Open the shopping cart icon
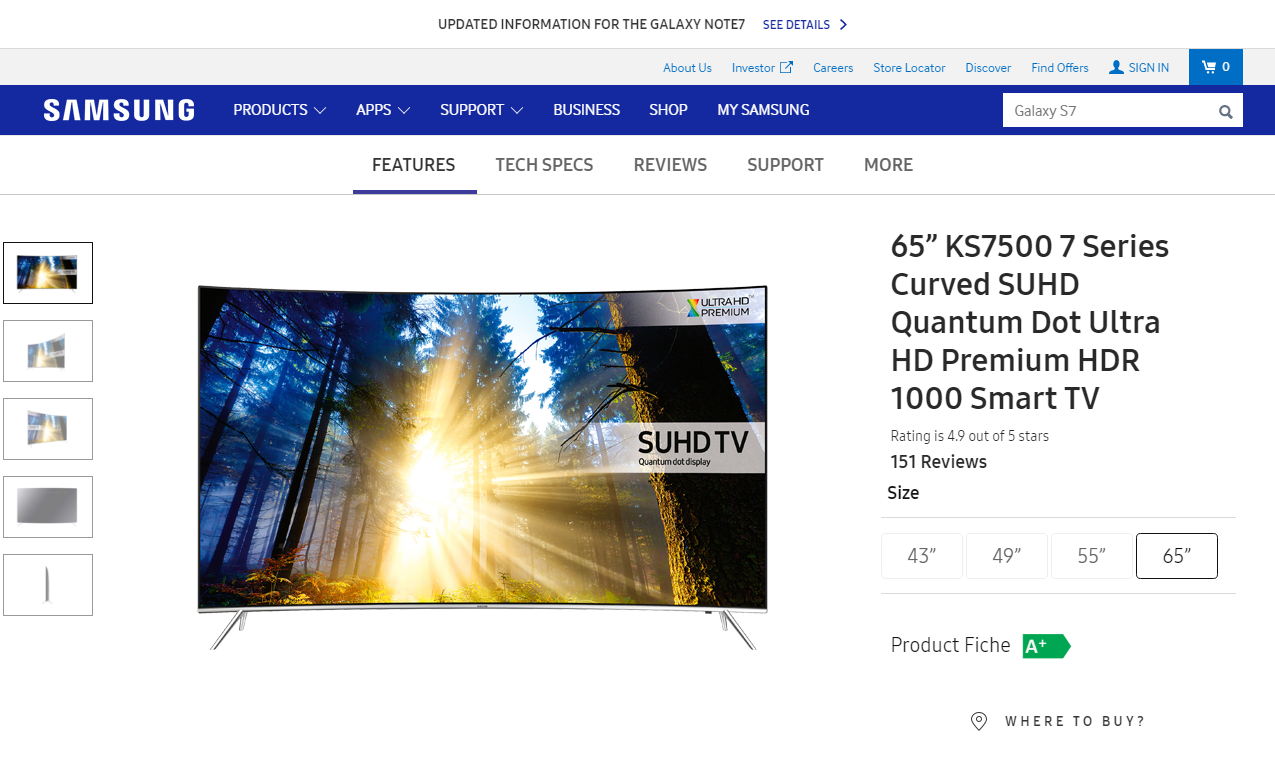Viewport: 1275px width, 784px height. (1208, 67)
